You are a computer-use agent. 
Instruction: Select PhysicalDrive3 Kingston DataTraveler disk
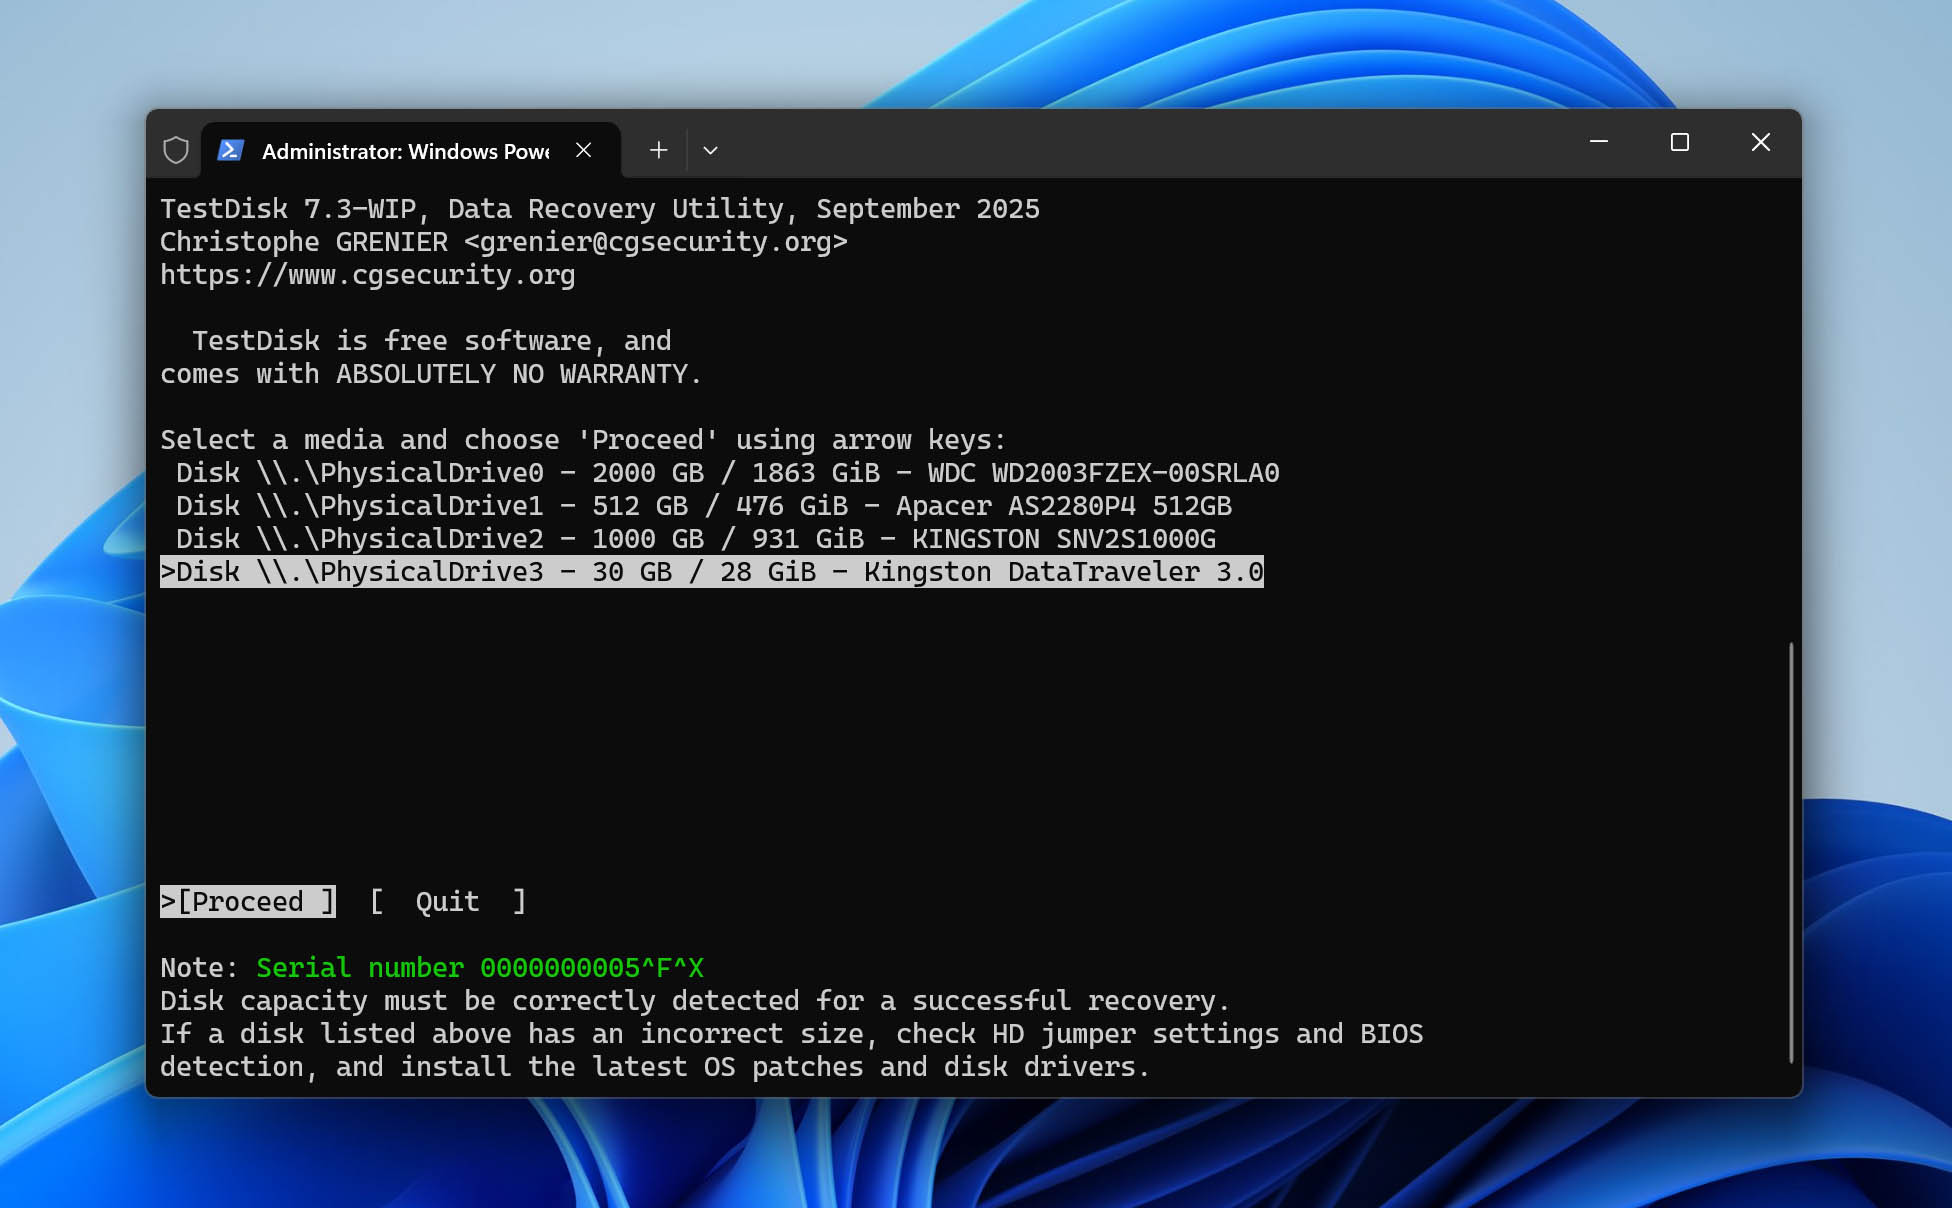tap(712, 572)
